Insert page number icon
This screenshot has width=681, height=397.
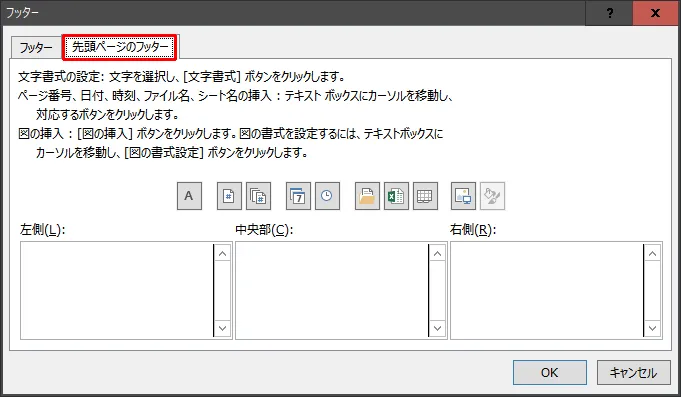click(229, 196)
